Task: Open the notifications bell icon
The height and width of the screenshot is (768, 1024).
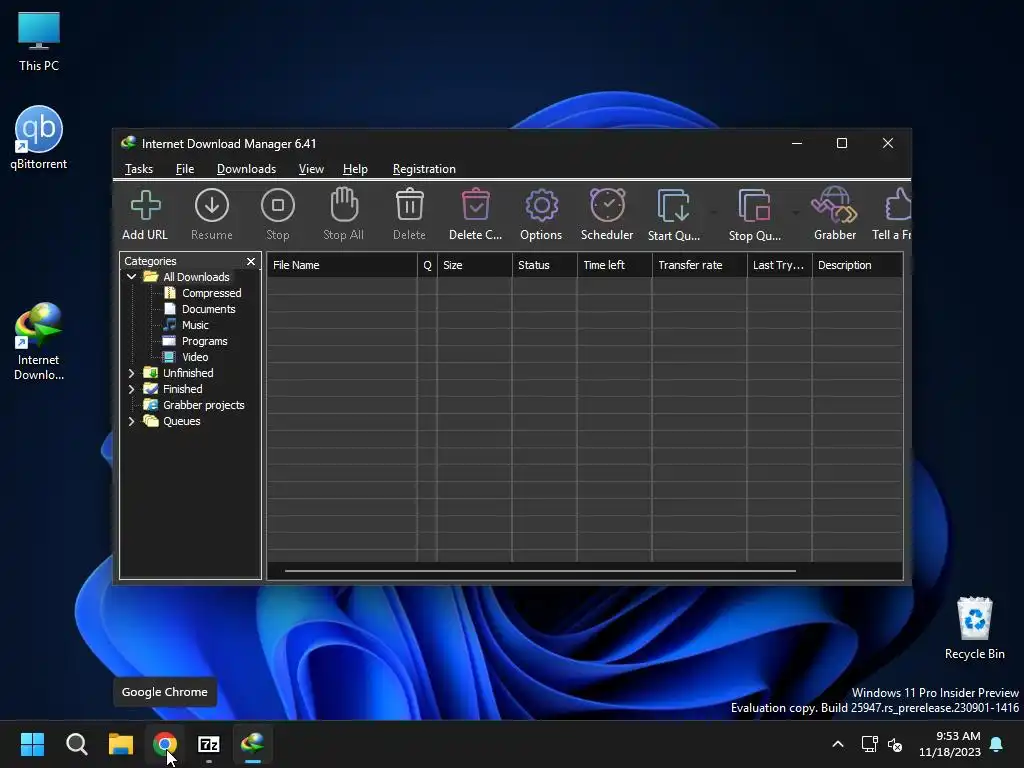Action: (997, 744)
